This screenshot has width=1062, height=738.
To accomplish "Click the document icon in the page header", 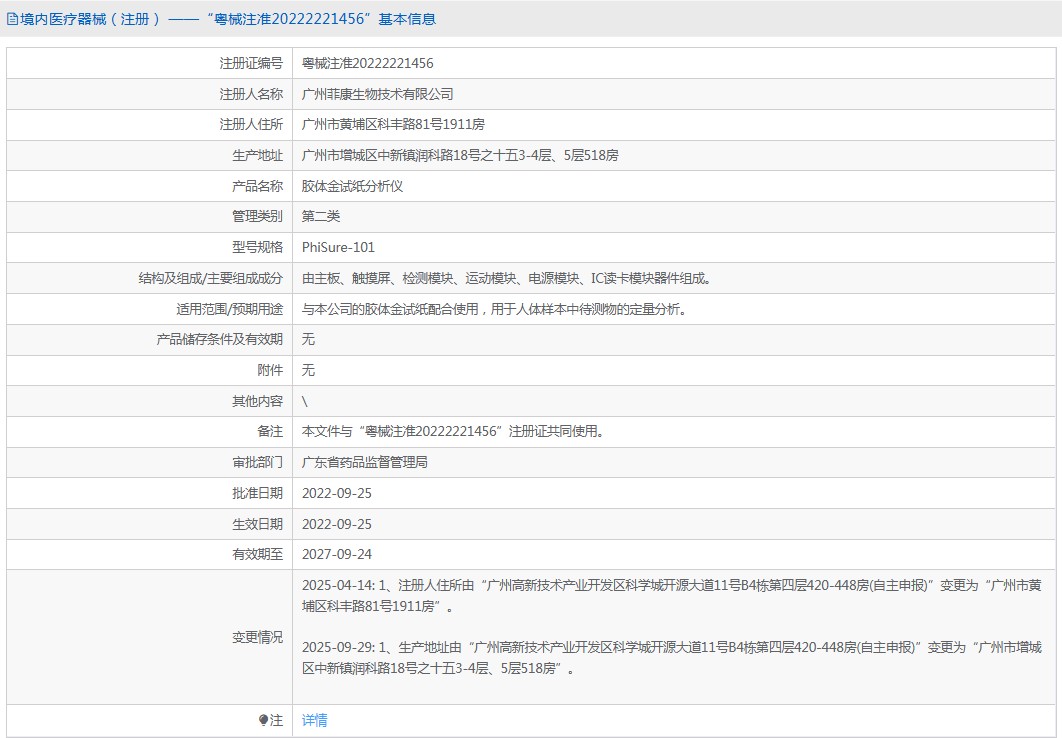I will point(12,20).
